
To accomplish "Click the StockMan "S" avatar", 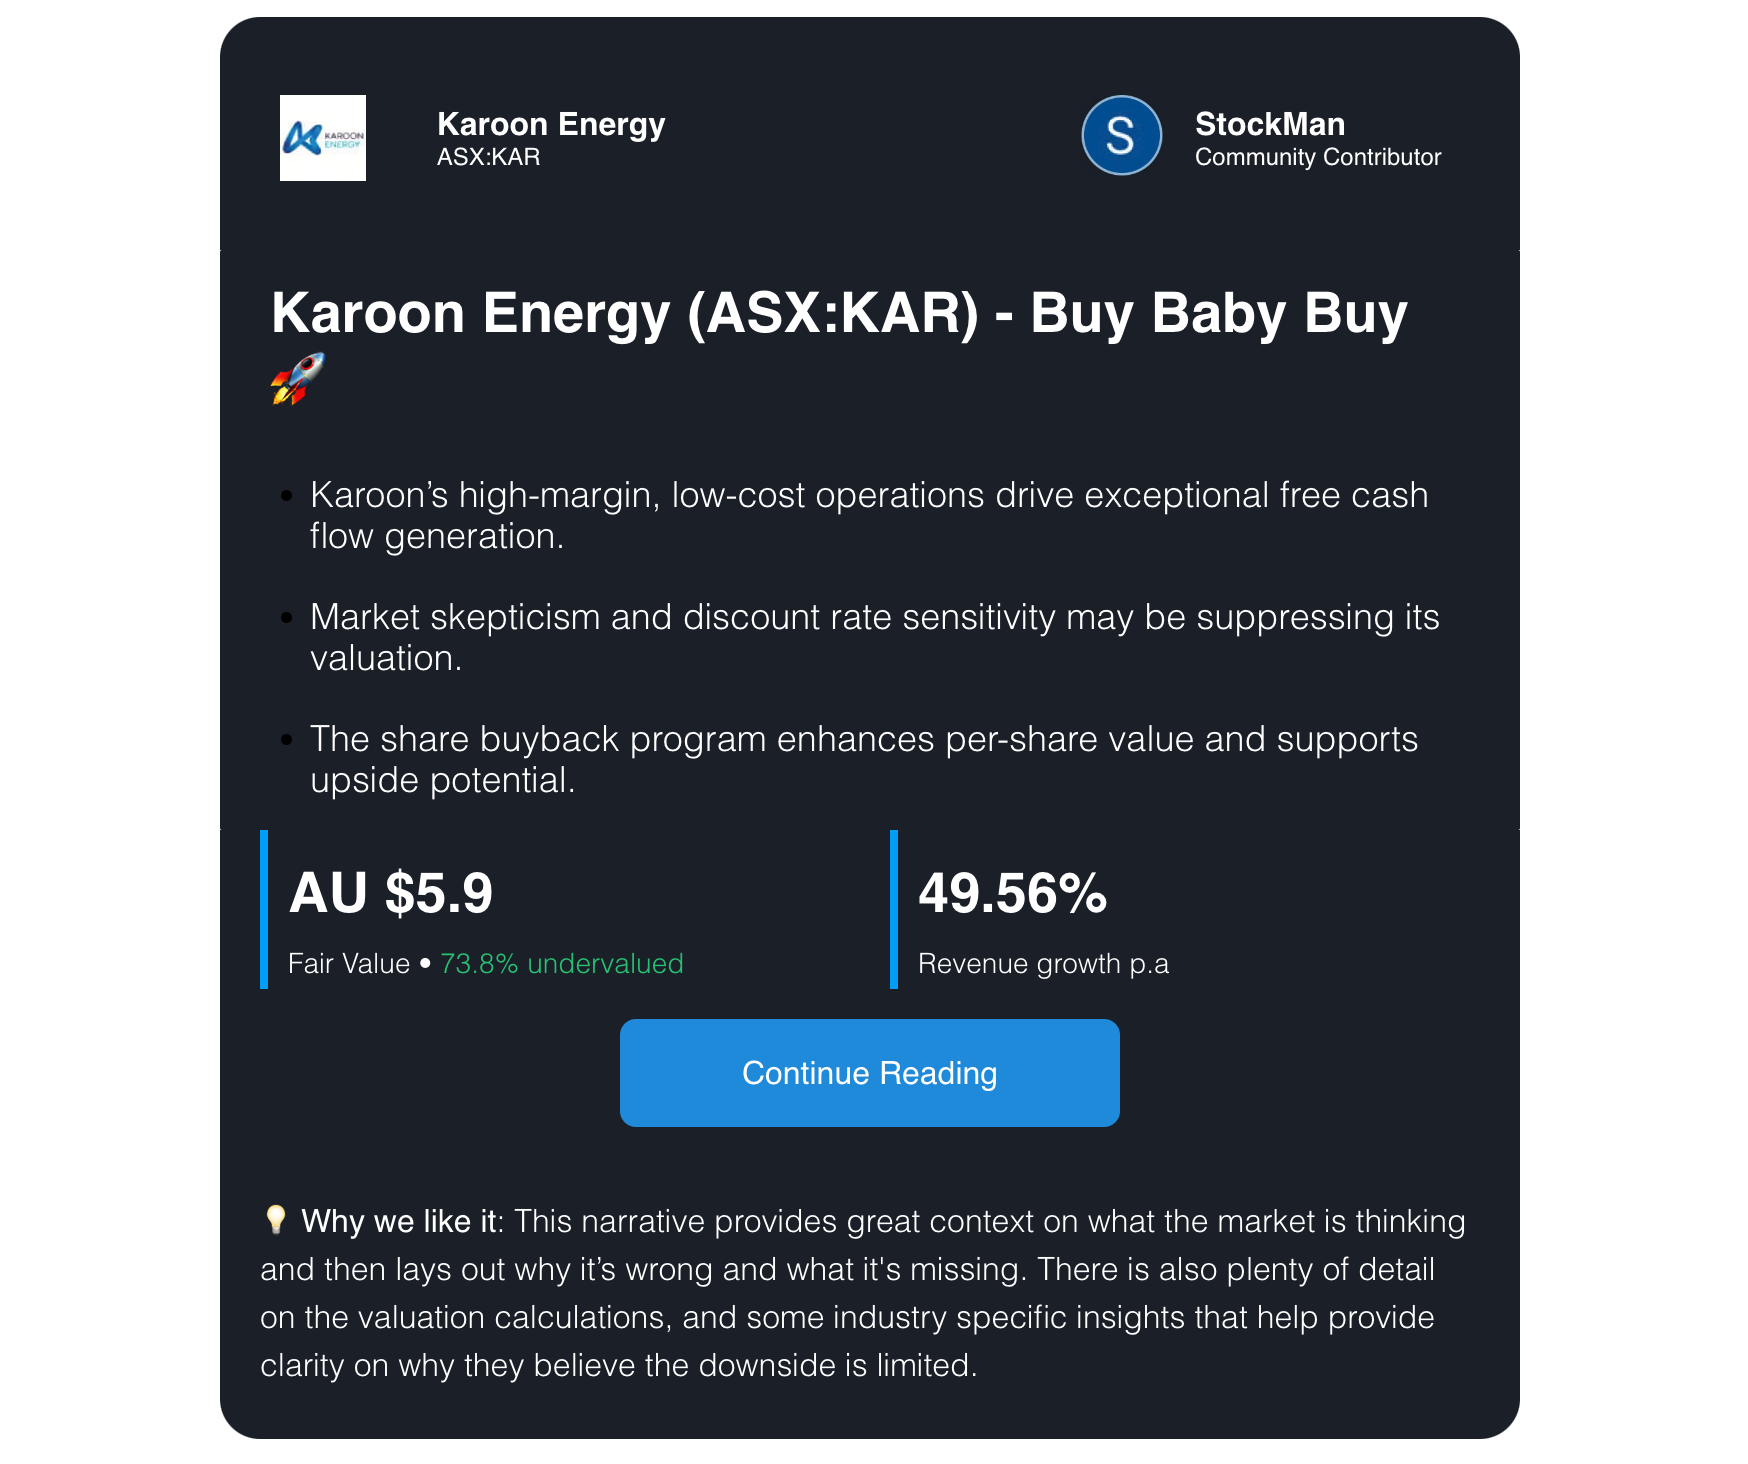I will (x=1121, y=135).
